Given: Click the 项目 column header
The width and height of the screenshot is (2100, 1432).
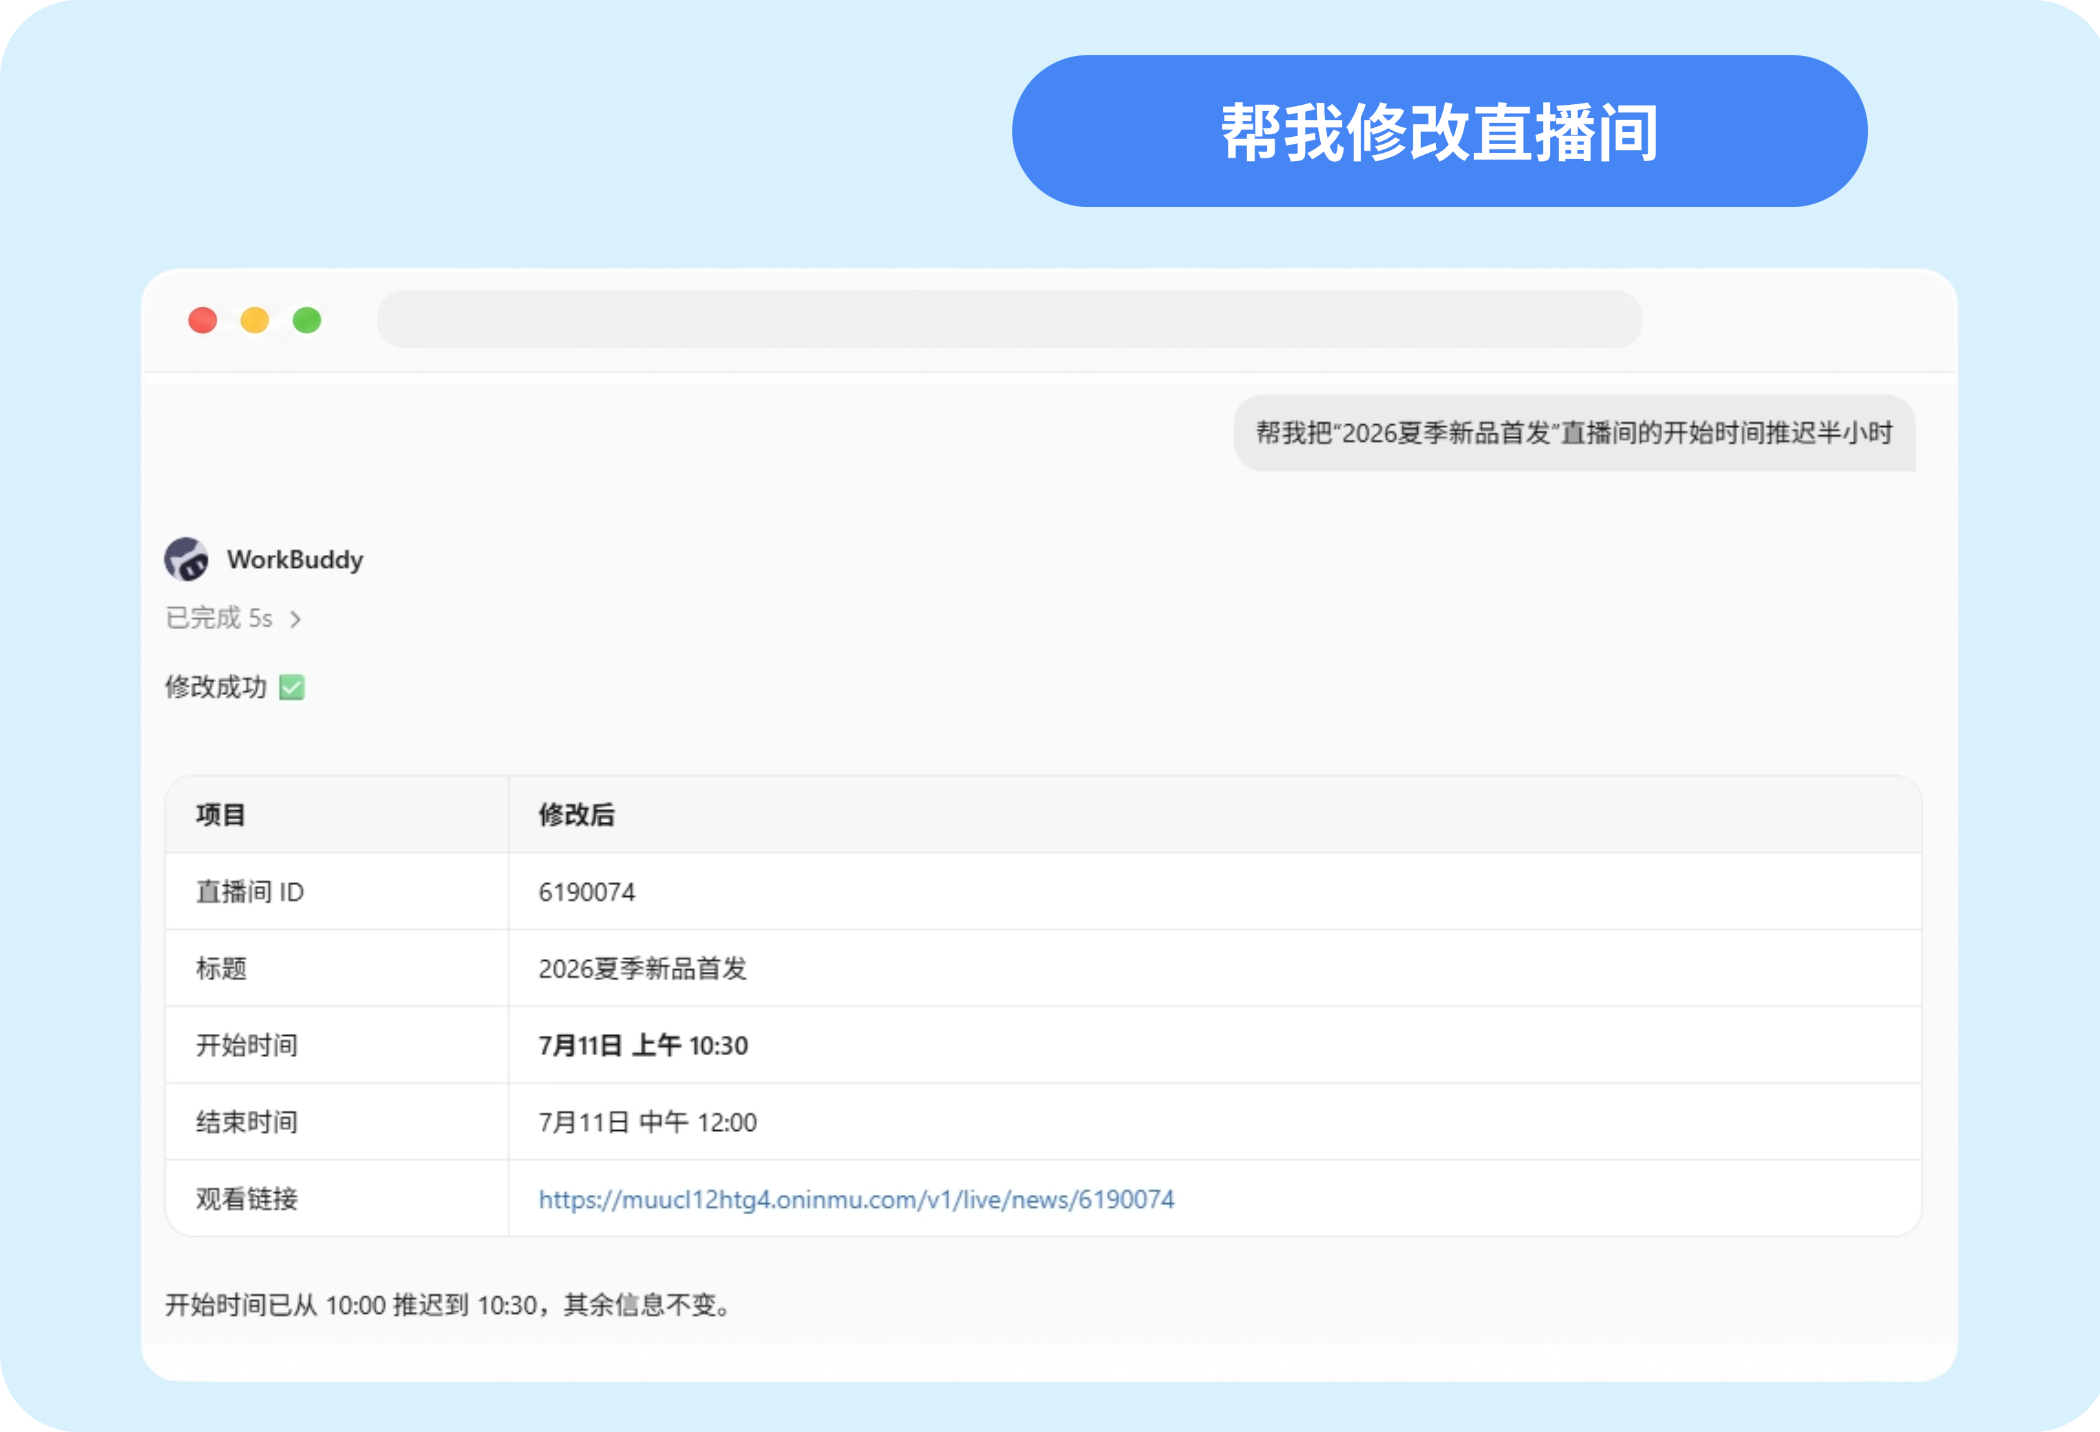Looking at the screenshot, I should point(221,815).
